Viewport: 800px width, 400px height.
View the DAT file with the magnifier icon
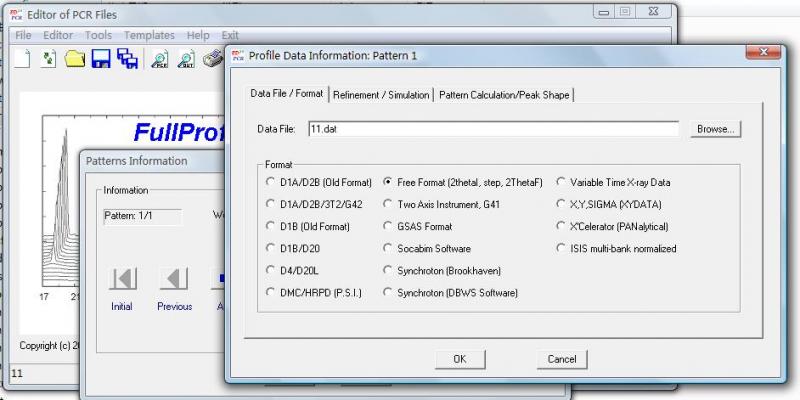click(186, 59)
